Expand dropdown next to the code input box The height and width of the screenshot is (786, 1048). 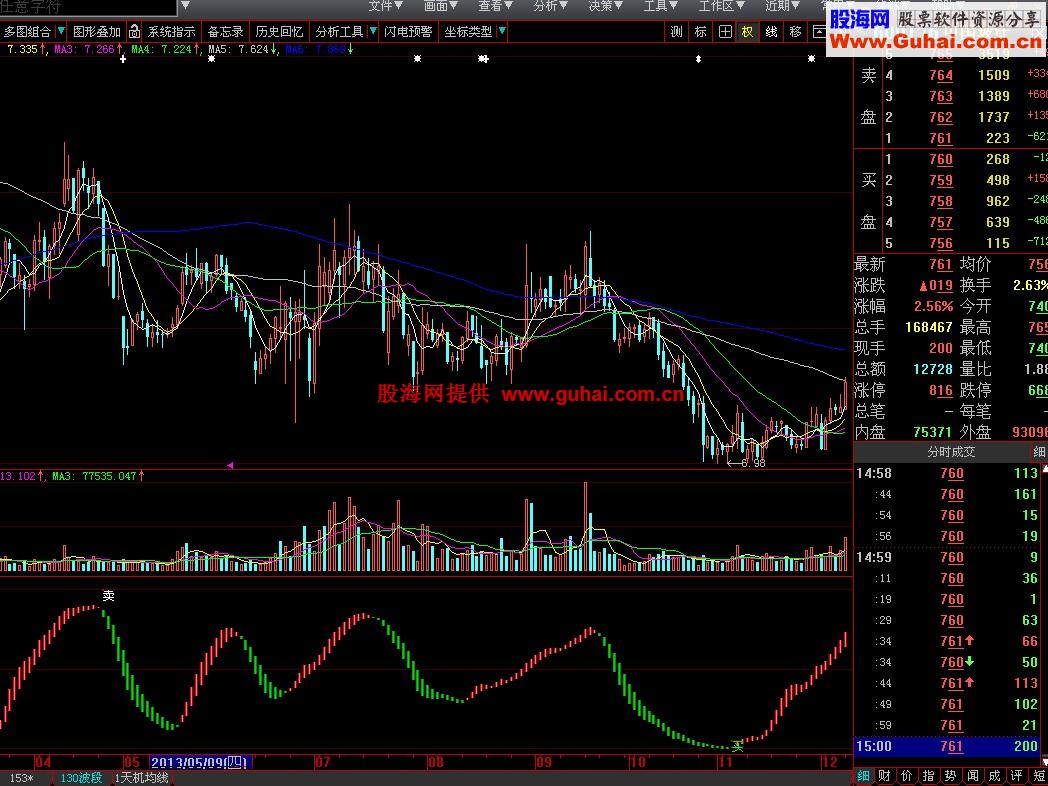(x=186, y=7)
